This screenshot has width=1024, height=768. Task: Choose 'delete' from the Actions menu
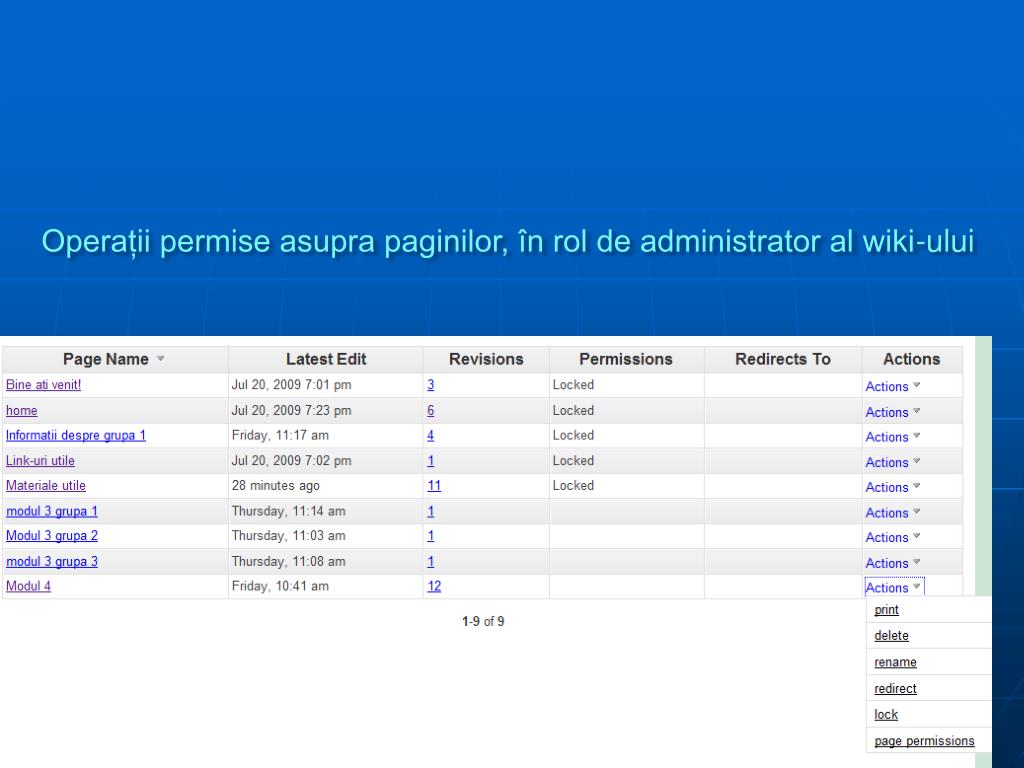click(x=891, y=636)
